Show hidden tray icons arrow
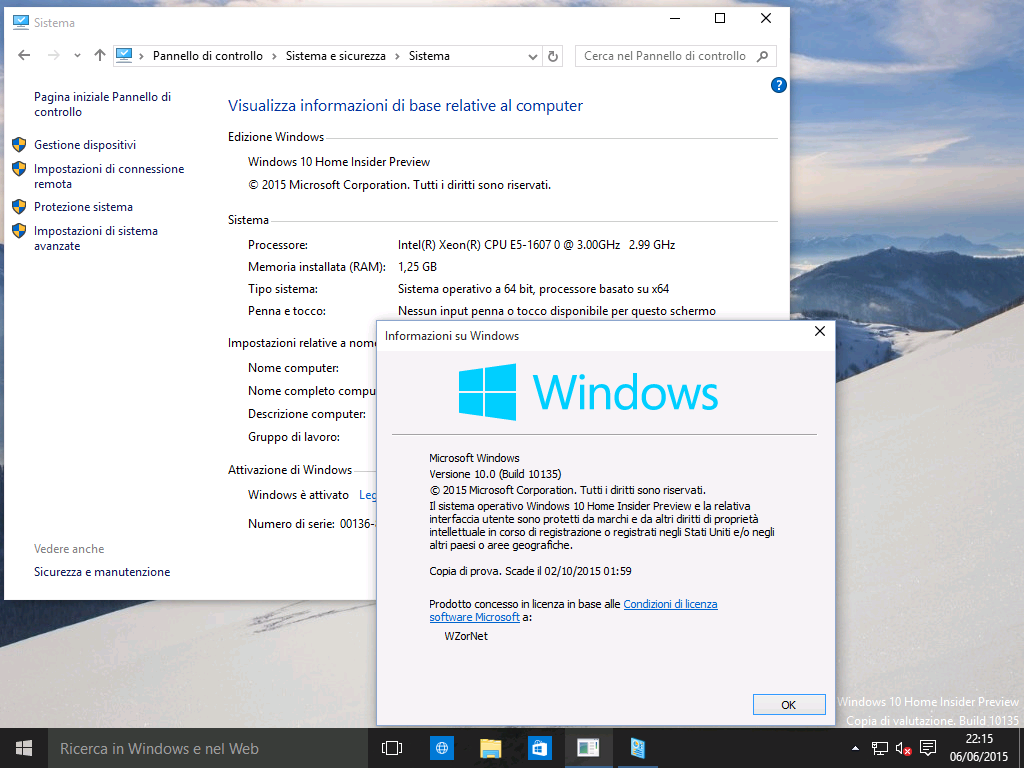 tap(856, 748)
